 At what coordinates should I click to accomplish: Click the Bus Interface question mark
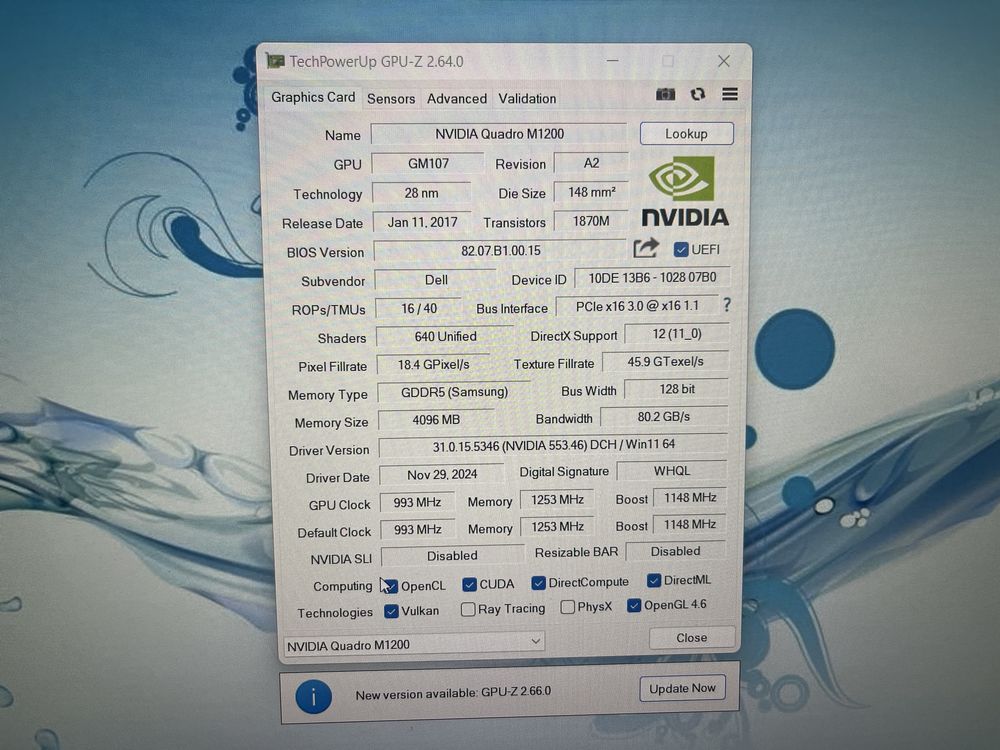tap(727, 305)
